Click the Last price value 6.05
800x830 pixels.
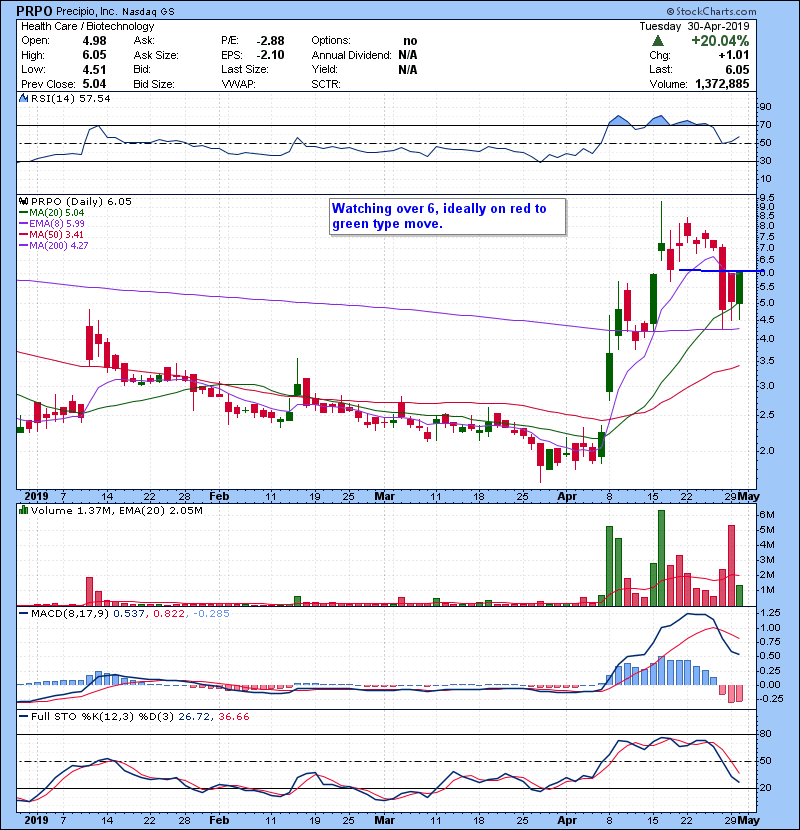(738, 70)
